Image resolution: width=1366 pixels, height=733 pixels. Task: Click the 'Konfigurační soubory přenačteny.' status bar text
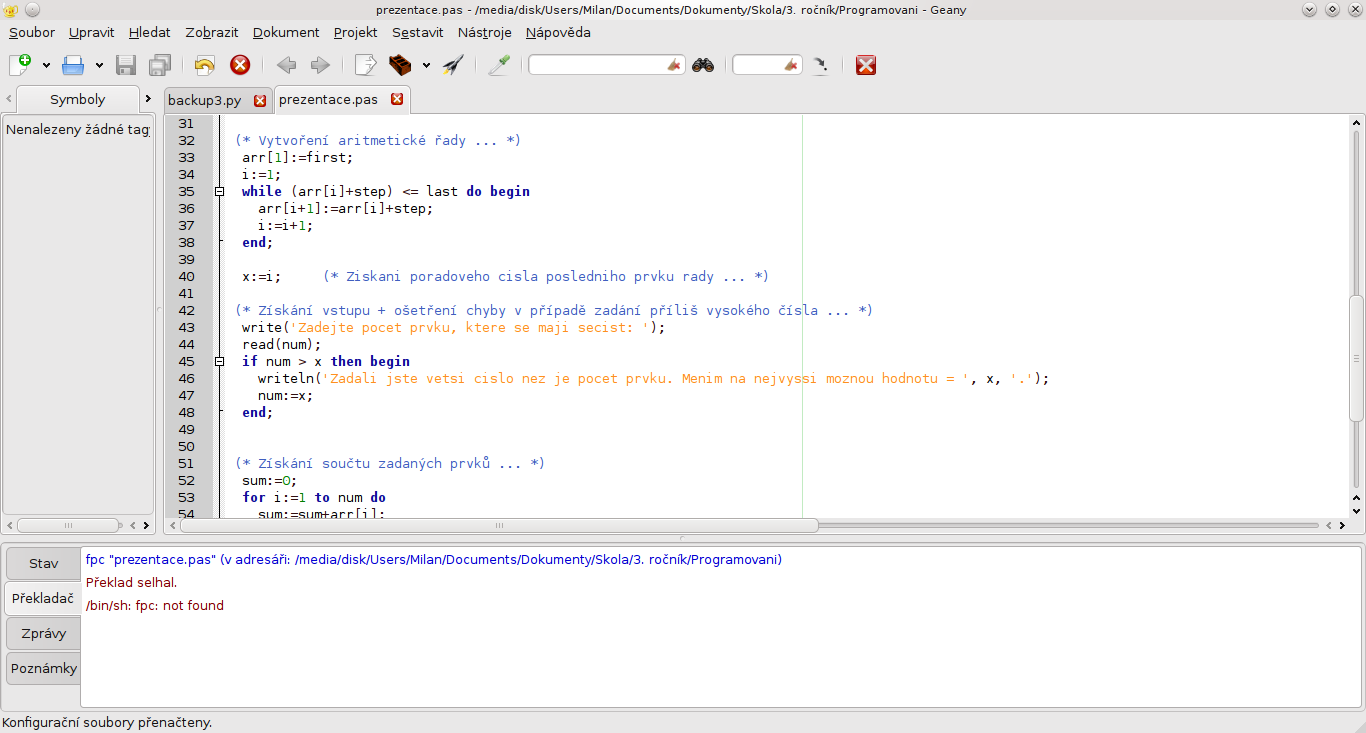pos(107,722)
